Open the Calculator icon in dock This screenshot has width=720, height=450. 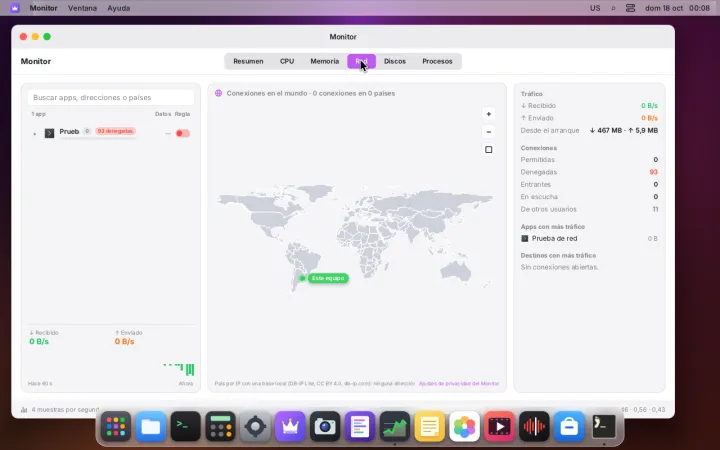click(220, 427)
